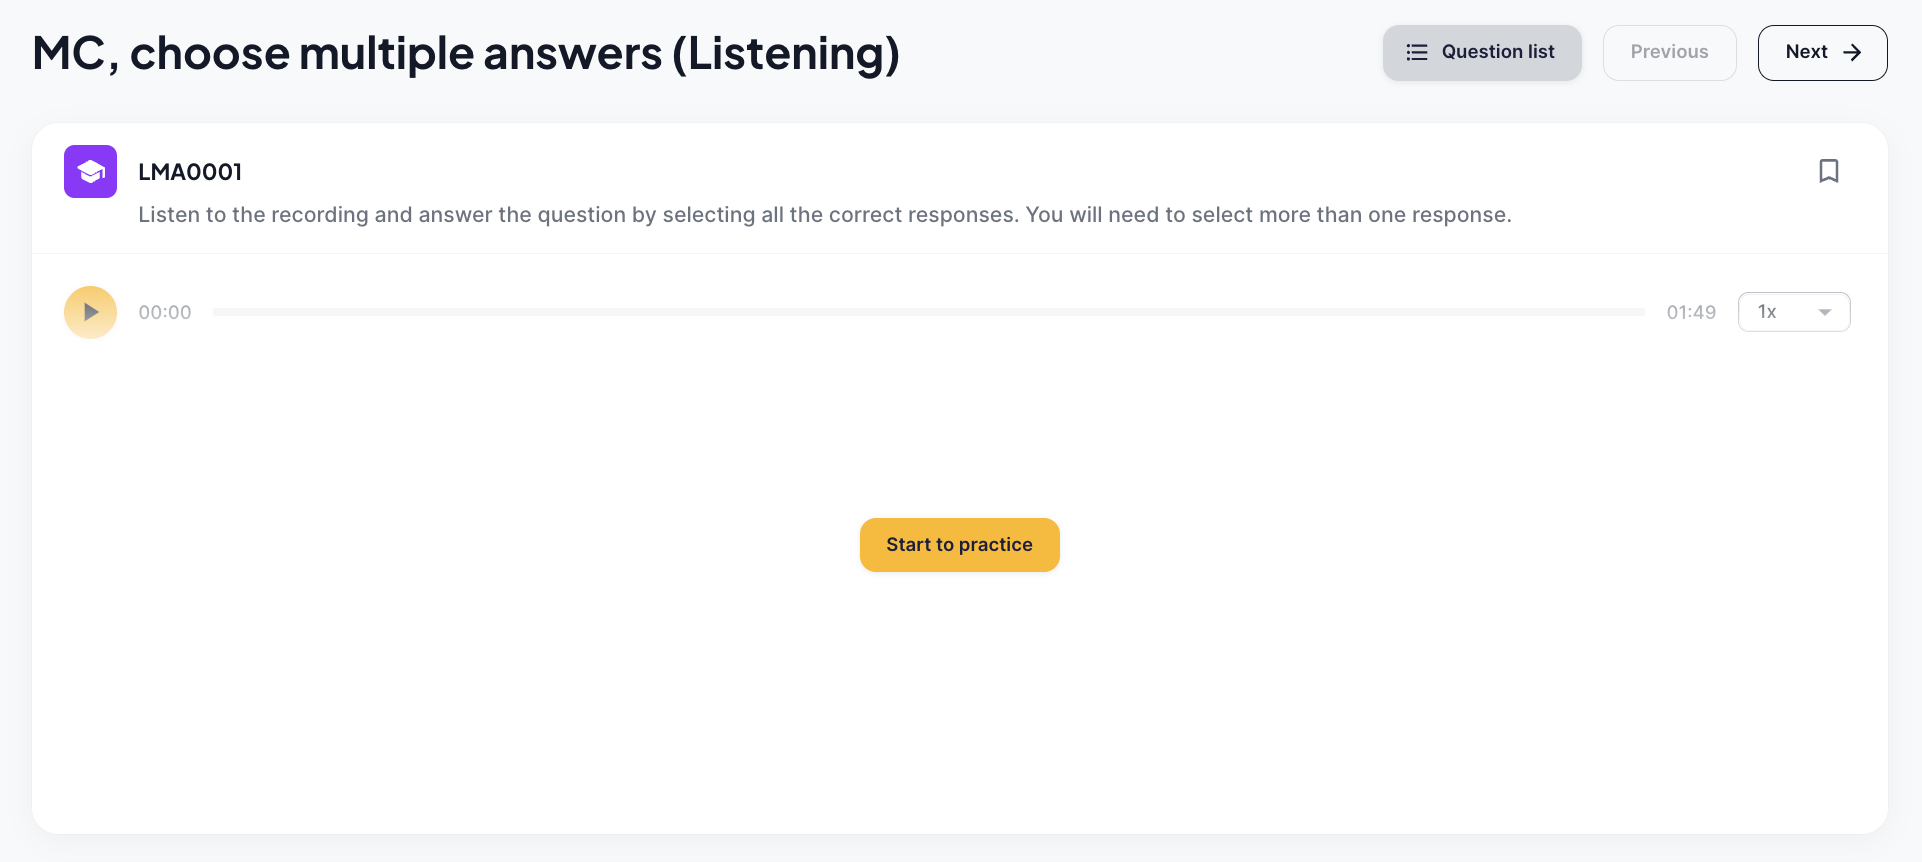Seek to the start of the audio track

[217, 312]
